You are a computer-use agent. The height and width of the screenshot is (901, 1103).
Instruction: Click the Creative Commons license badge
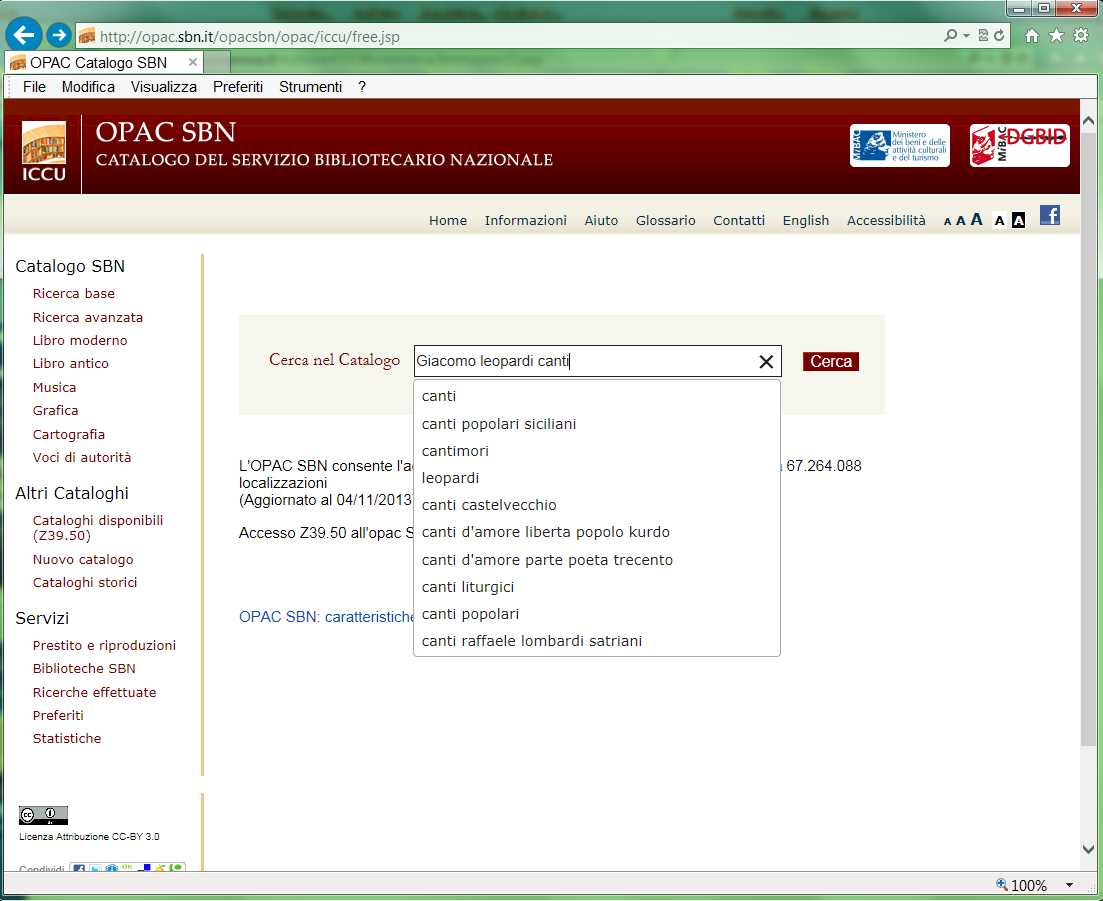click(44, 815)
